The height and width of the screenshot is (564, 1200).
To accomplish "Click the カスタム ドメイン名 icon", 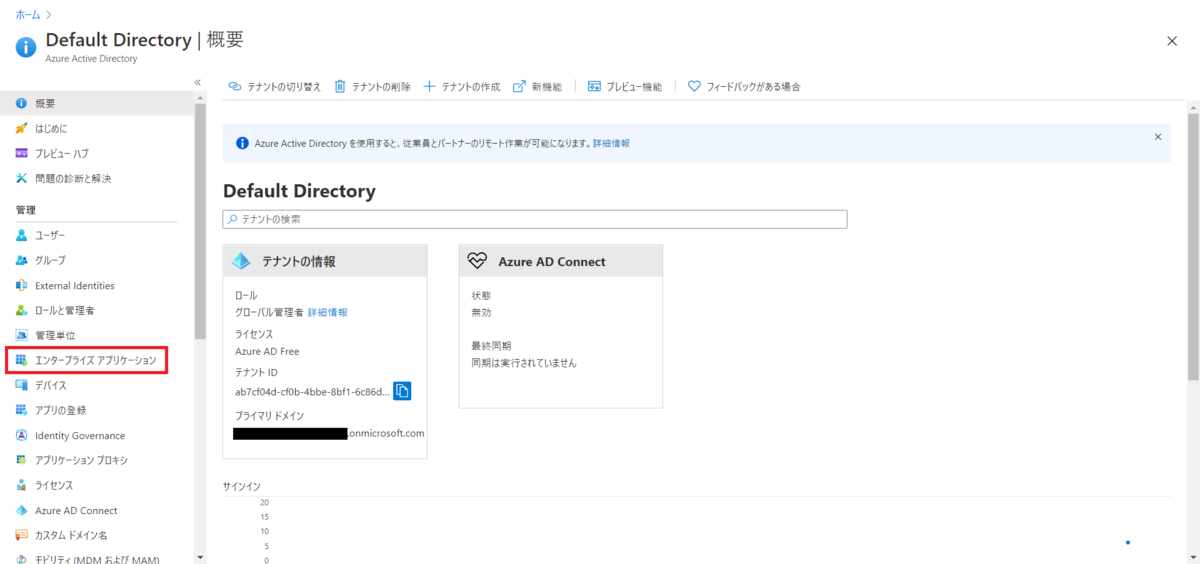I will pyautogui.click(x=22, y=535).
